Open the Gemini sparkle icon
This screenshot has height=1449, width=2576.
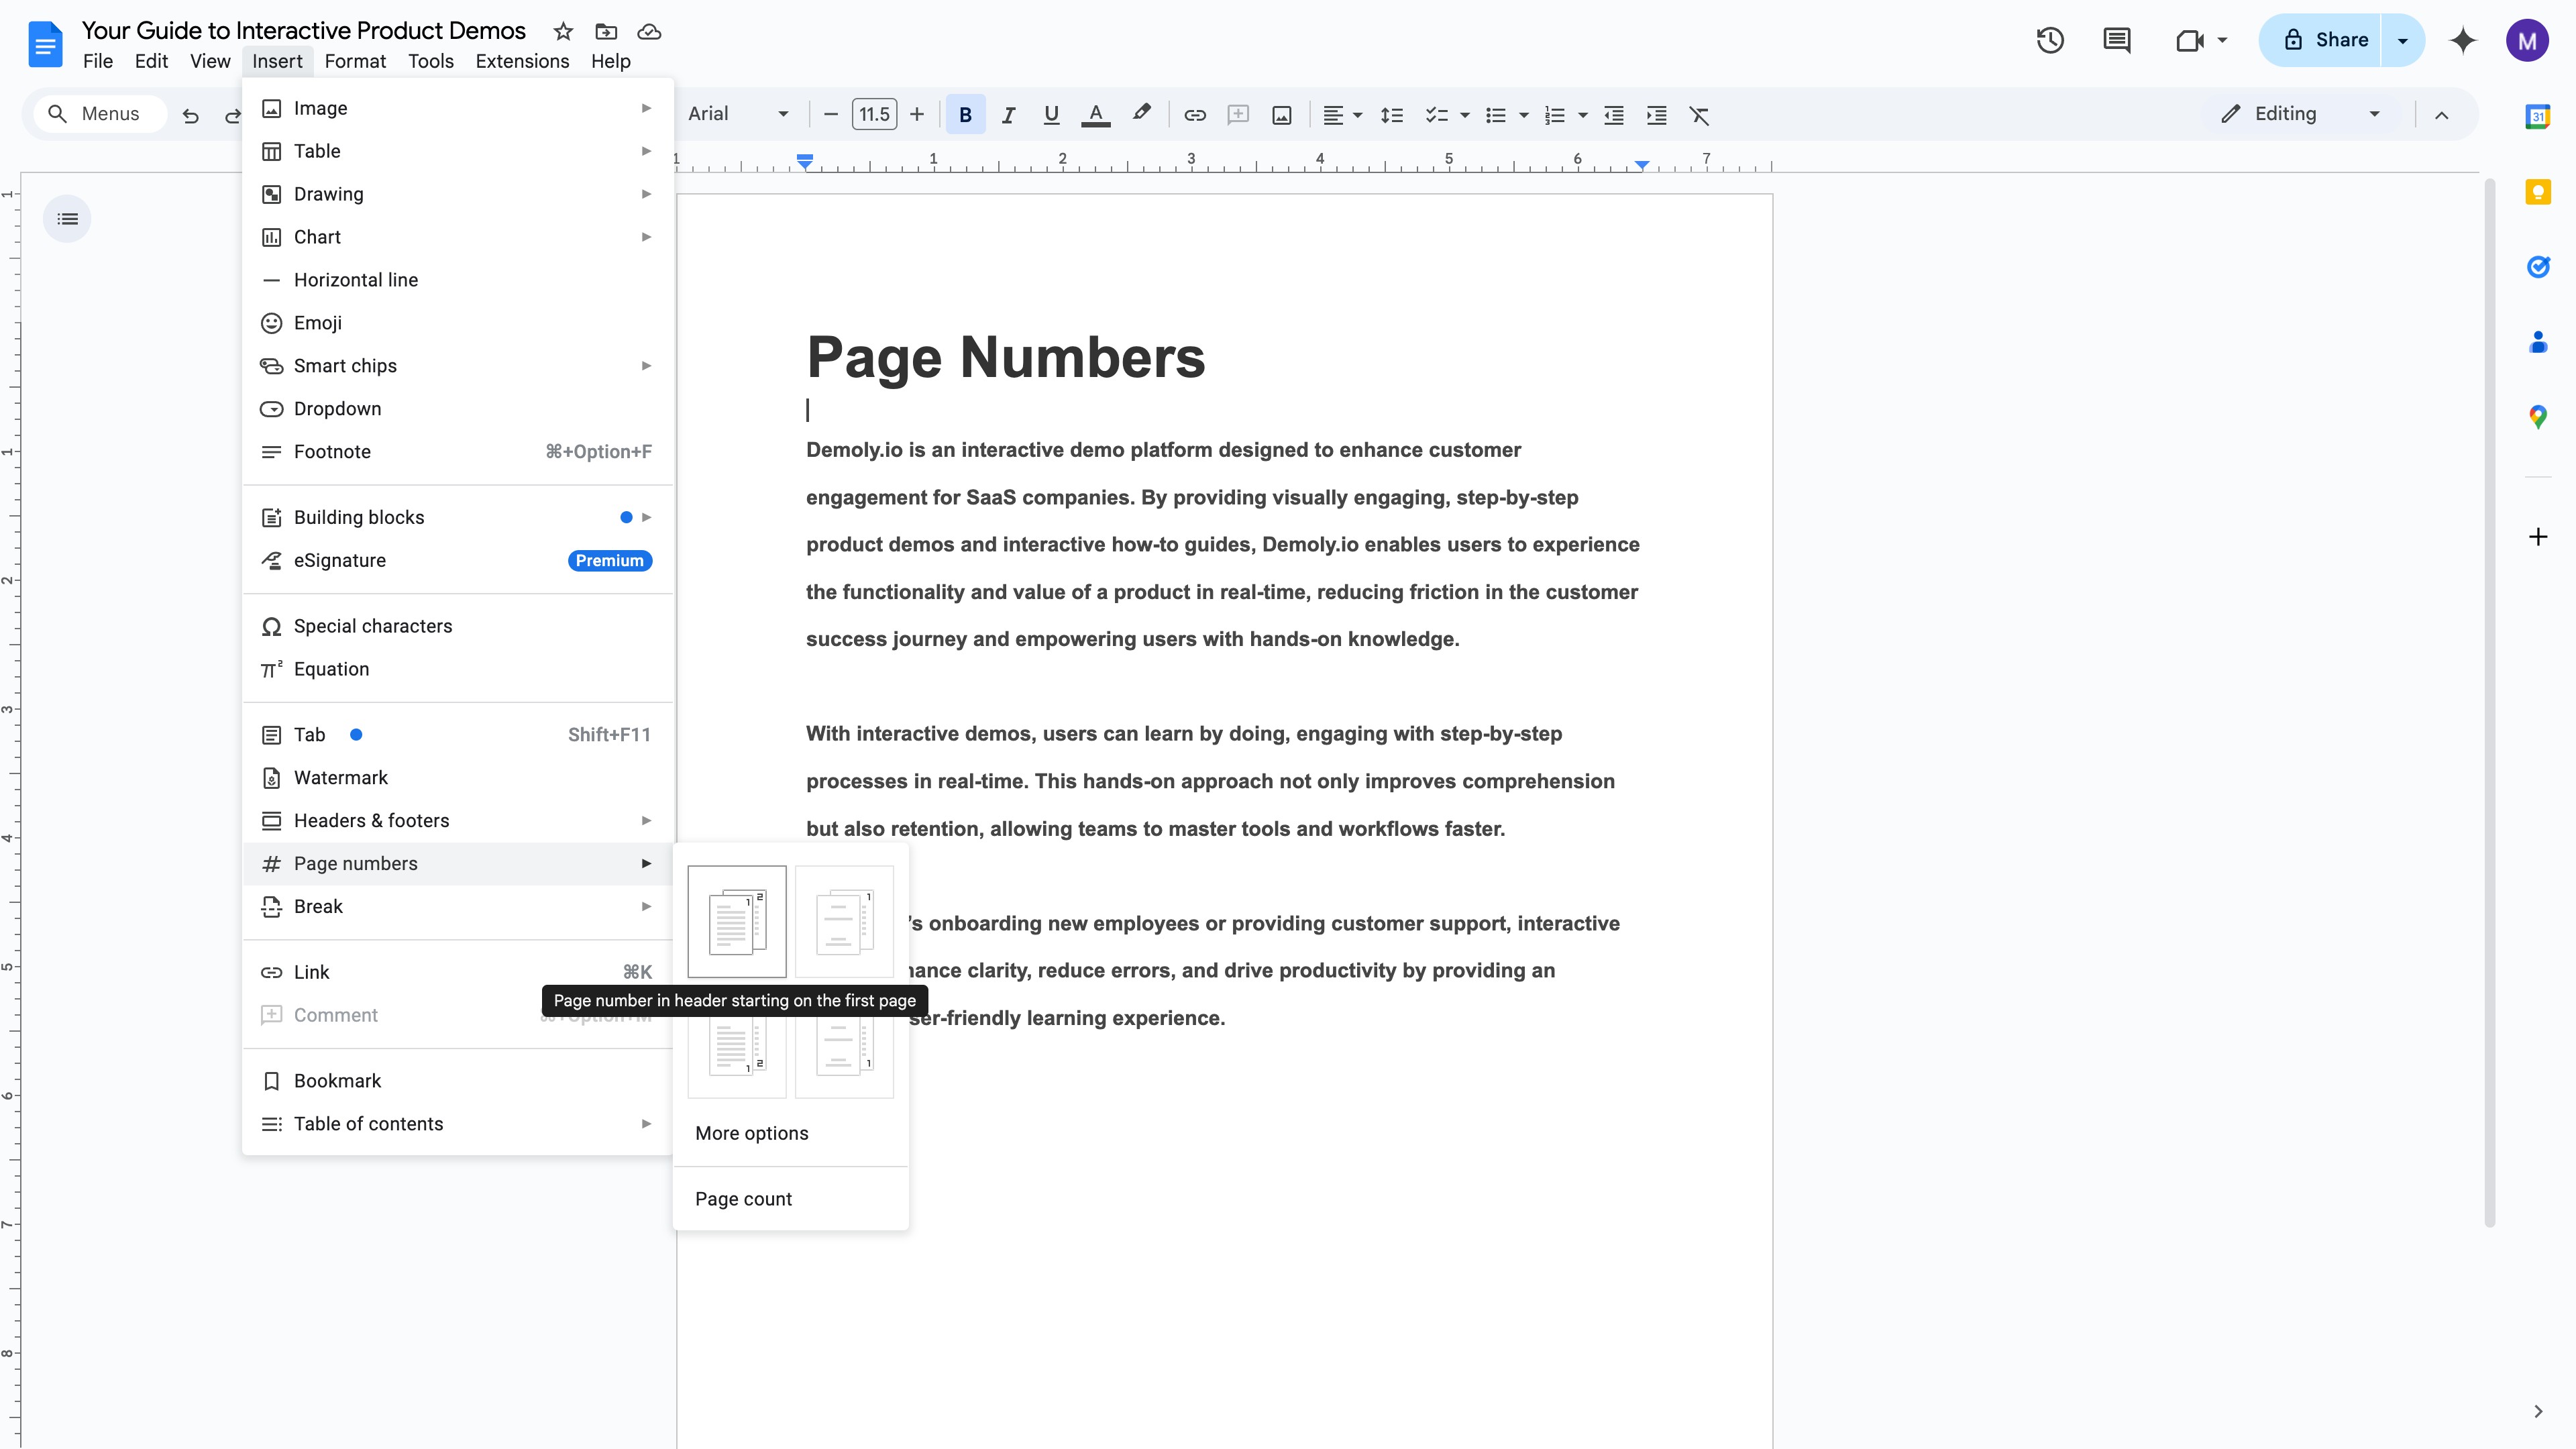pos(2463,40)
